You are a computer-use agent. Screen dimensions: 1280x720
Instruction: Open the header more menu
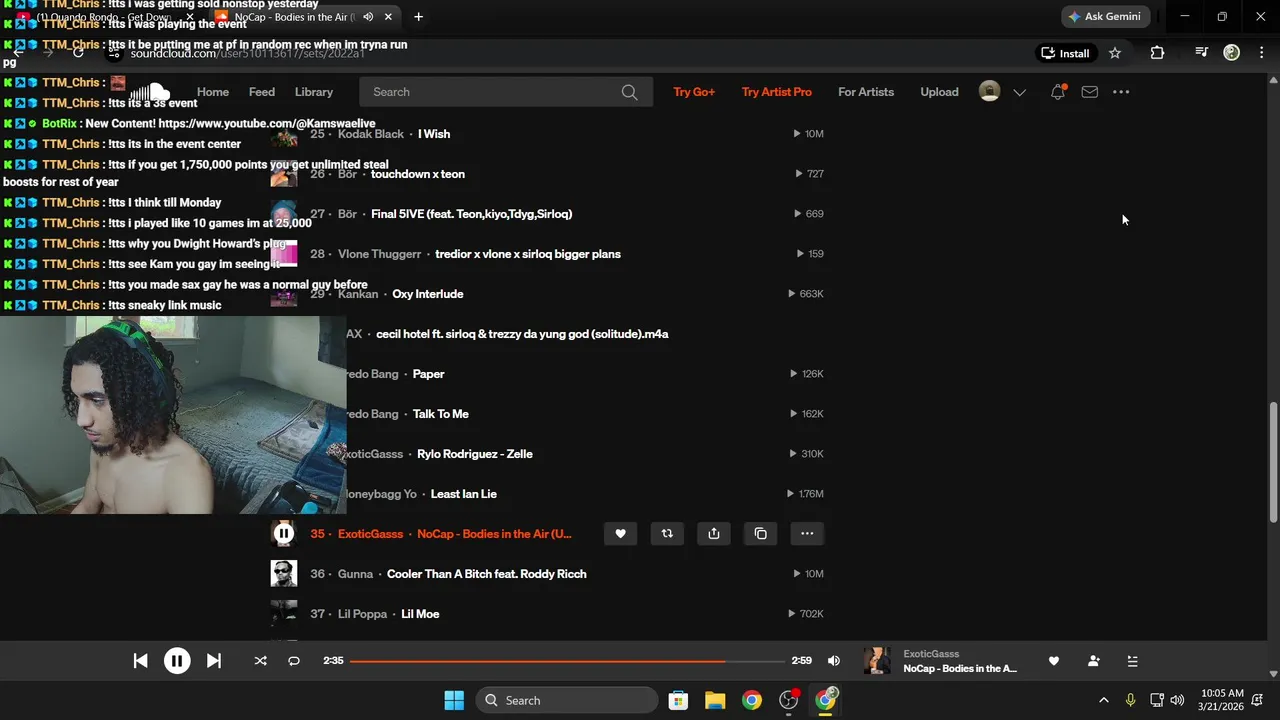[1121, 92]
